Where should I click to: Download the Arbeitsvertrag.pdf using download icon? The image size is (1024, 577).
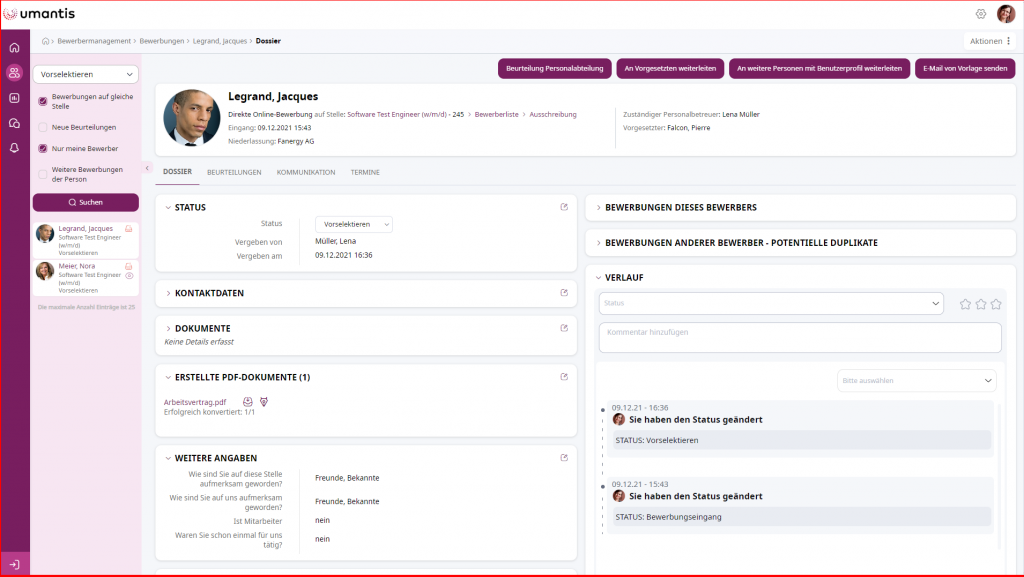(248, 402)
